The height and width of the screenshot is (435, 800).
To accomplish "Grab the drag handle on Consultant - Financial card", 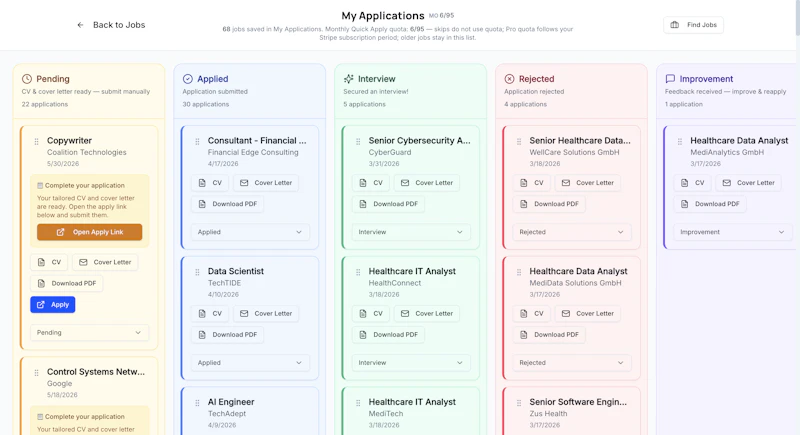I will tap(197, 141).
